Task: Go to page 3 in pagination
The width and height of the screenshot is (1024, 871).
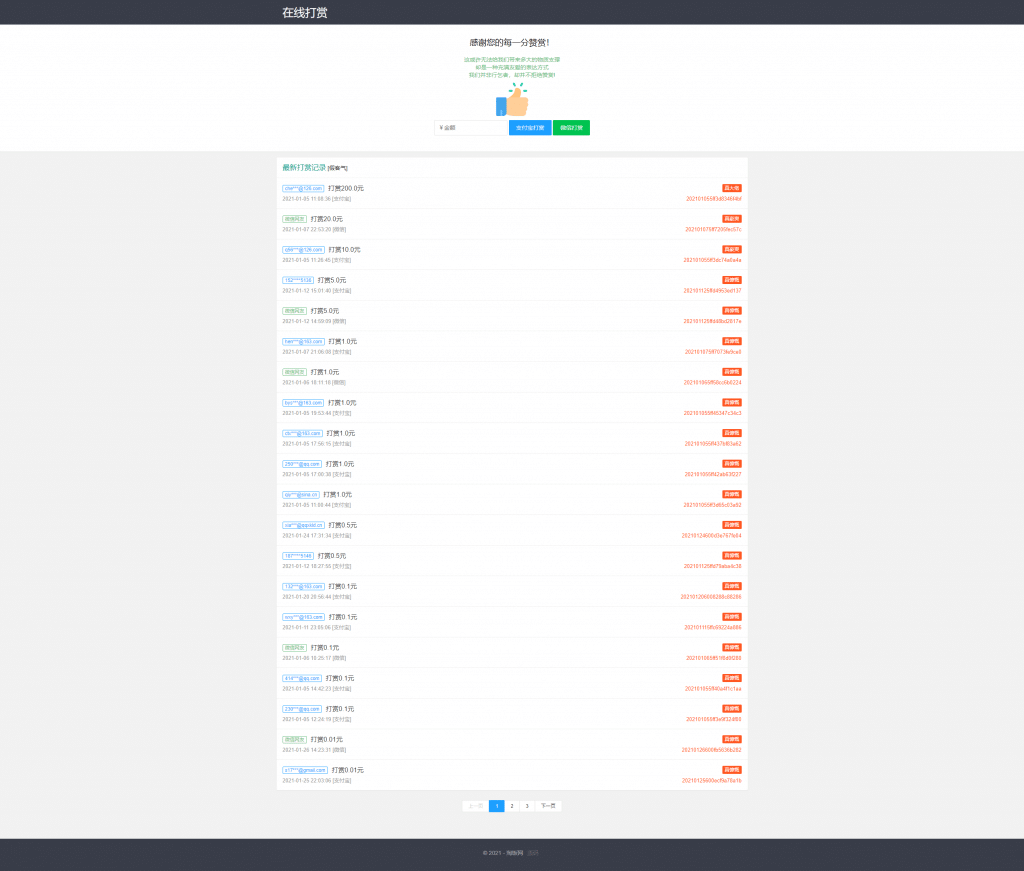Action: coord(527,806)
